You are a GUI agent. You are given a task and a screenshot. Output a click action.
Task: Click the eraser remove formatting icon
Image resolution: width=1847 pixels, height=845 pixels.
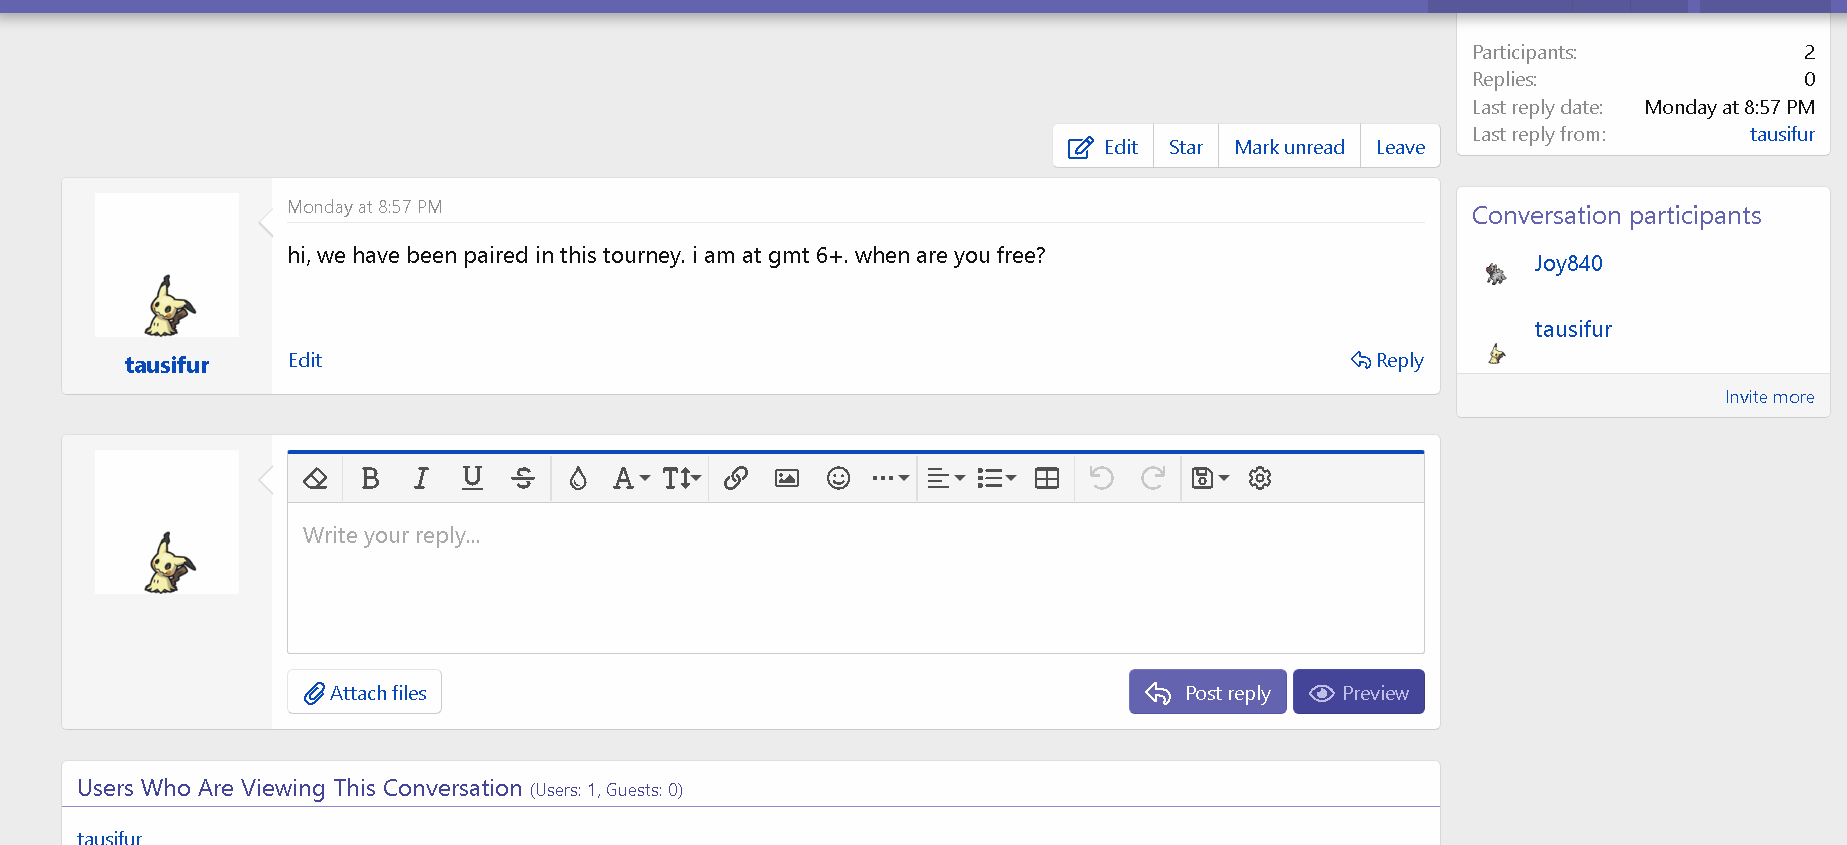[x=315, y=478]
